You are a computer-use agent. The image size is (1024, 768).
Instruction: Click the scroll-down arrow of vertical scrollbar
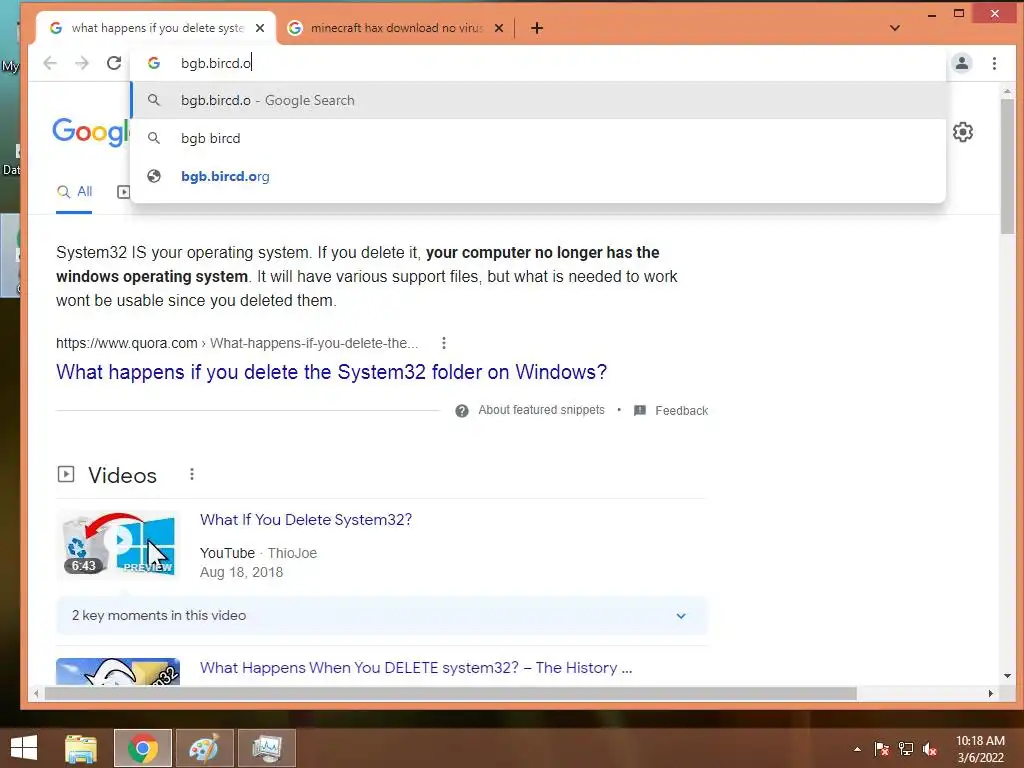[x=1007, y=676]
